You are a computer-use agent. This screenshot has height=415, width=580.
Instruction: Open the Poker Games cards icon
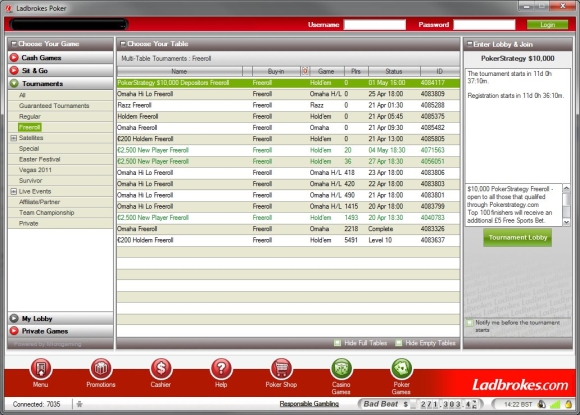click(401, 369)
